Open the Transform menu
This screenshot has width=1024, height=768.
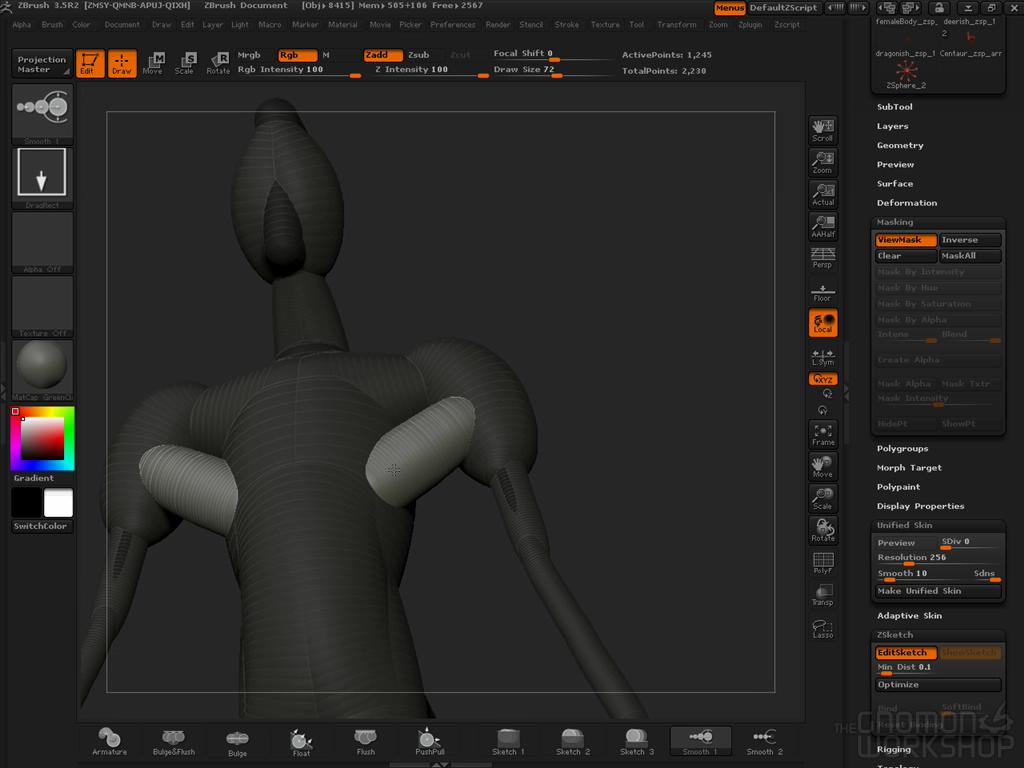677,24
